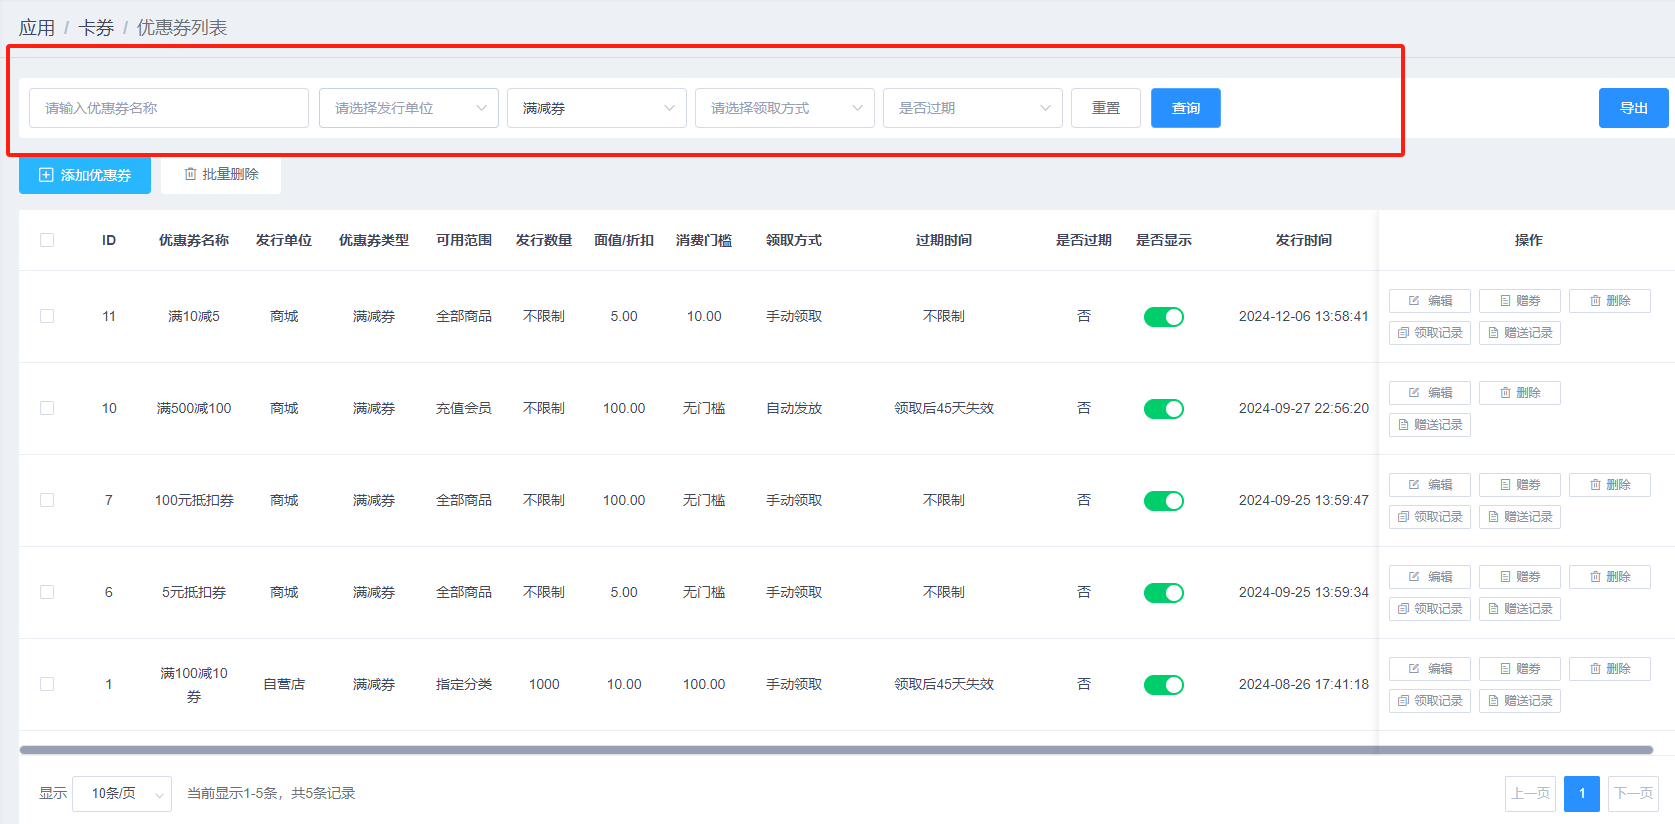Open the 请选择发行单位 dropdown
Image resolution: width=1675 pixels, height=824 pixels.
coord(408,108)
